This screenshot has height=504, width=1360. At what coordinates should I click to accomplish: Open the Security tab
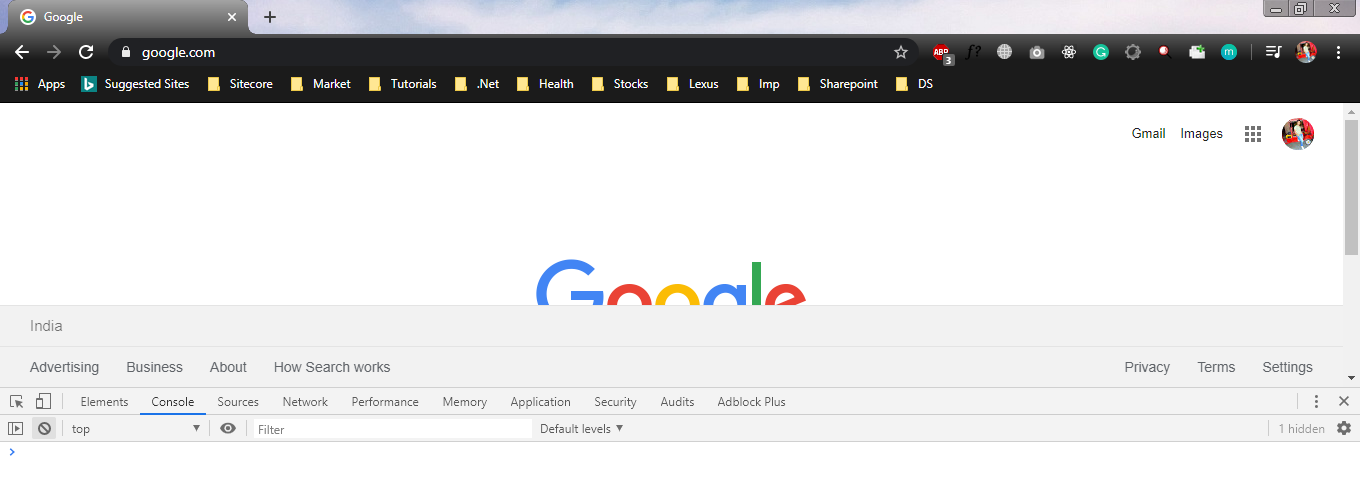coord(615,402)
